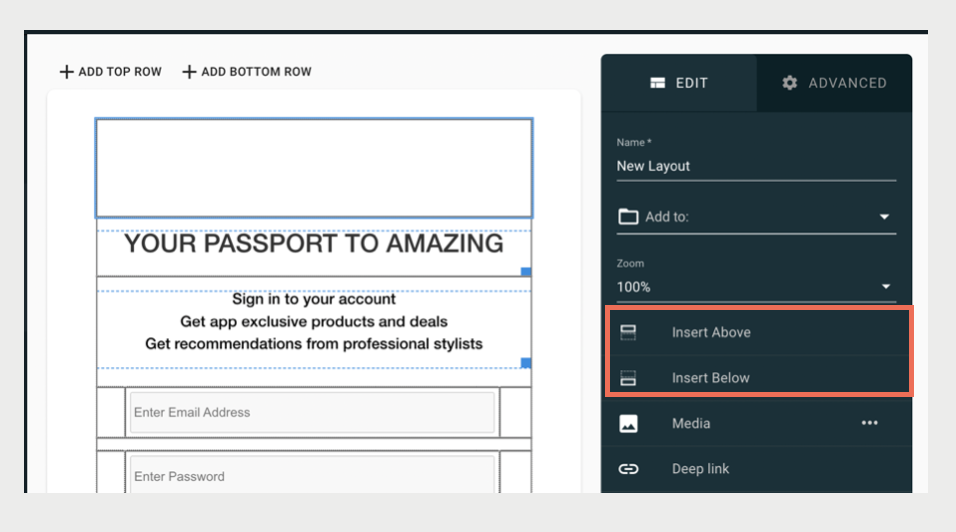Select the YOUR PASSPORT TO AMAZING heading
Screen dimensions: 956x532
[314, 244]
